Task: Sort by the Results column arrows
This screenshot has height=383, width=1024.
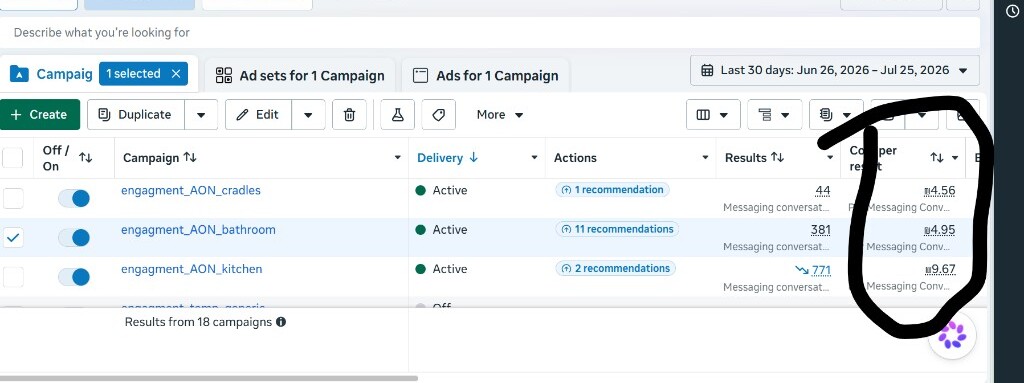Action: tap(777, 158)
